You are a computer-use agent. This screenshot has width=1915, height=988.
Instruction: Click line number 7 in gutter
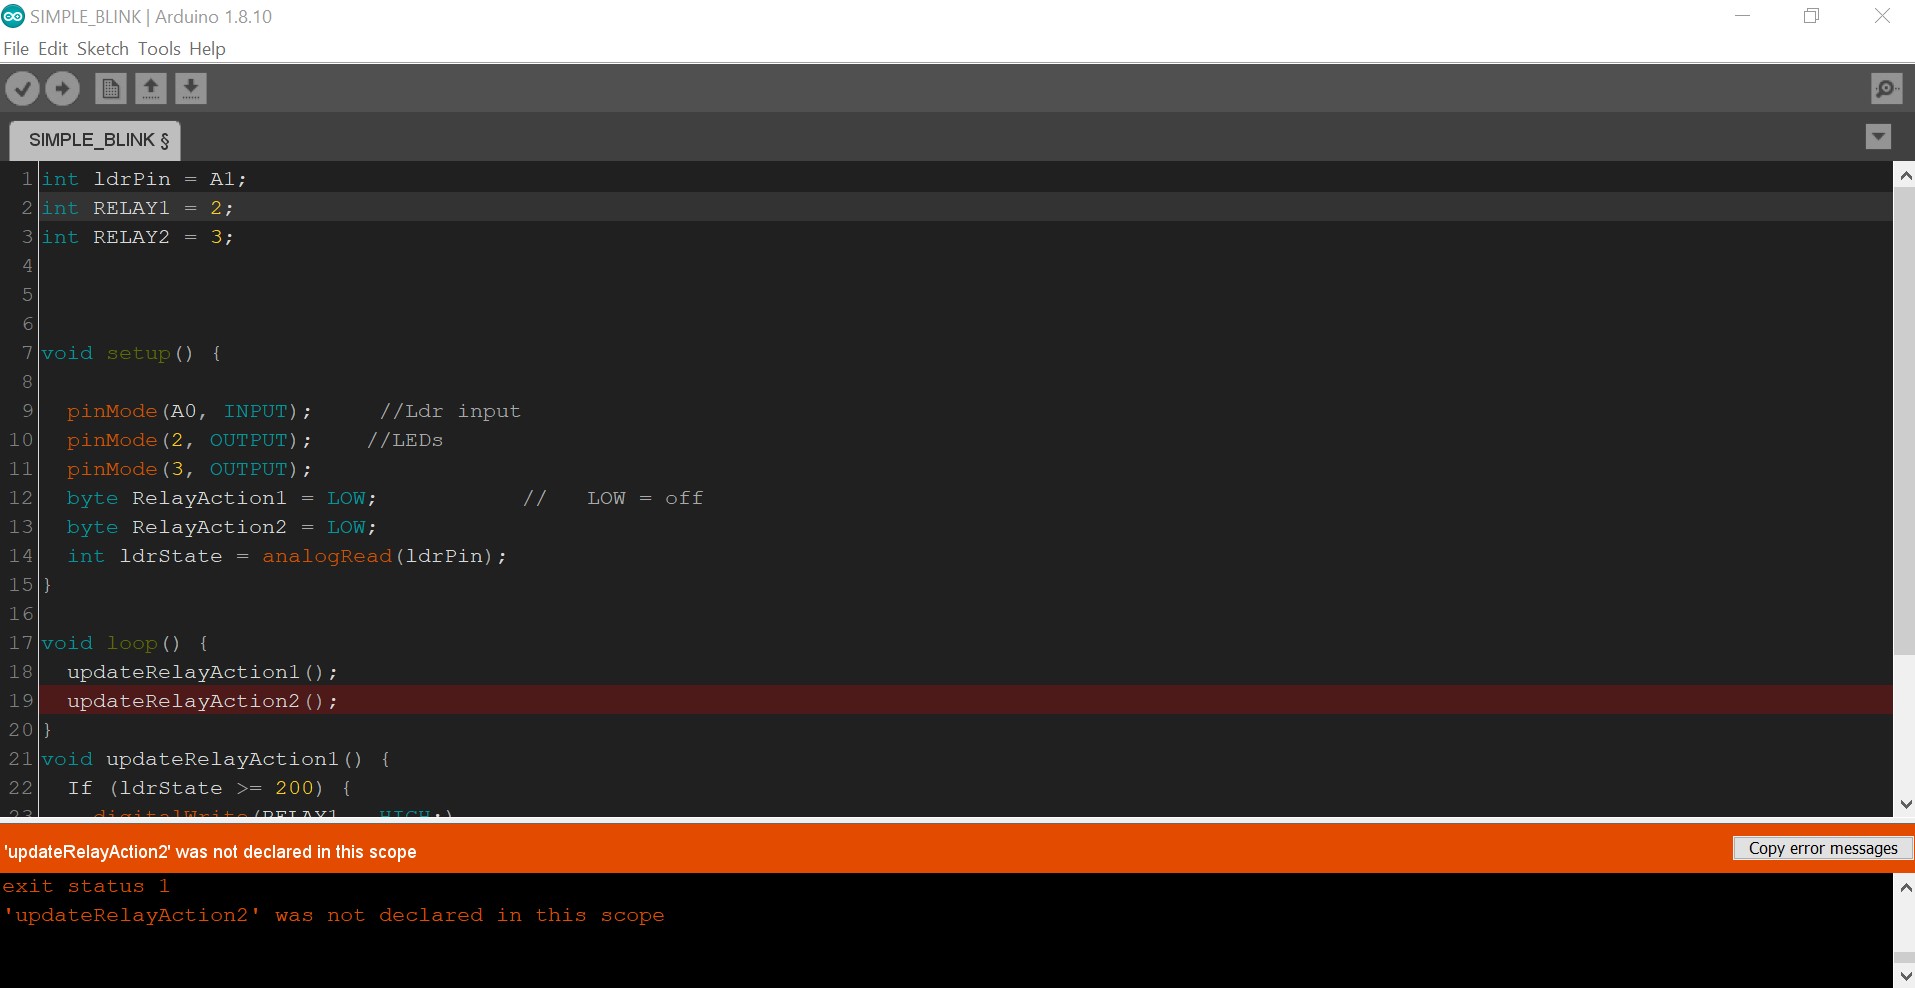pos(27,353)
